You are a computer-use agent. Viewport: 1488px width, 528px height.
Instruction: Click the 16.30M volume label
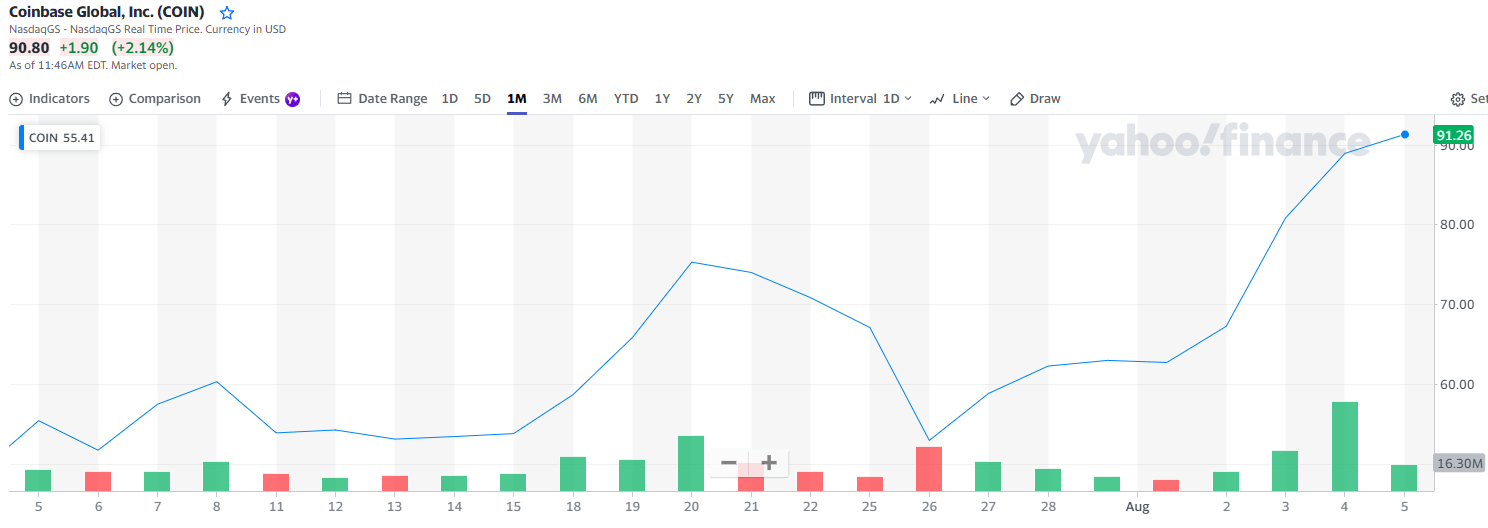(1459, 464)
